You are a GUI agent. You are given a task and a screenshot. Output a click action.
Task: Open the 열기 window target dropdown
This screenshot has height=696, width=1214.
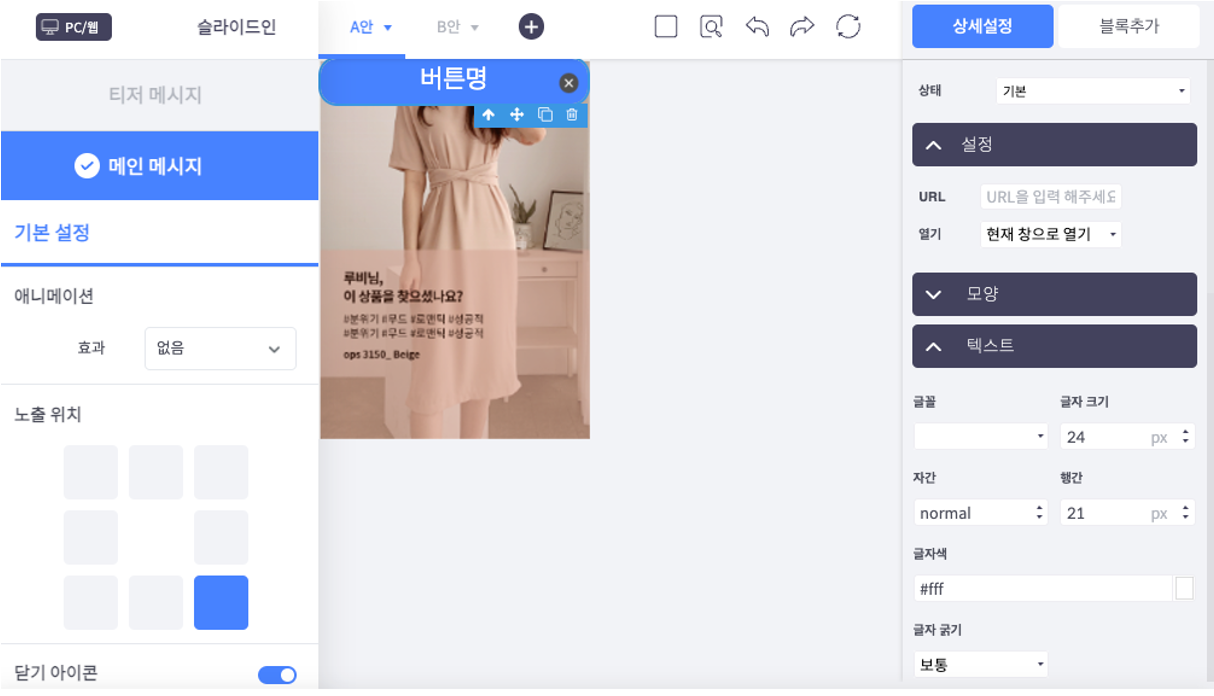click(x=1051, y=235)
